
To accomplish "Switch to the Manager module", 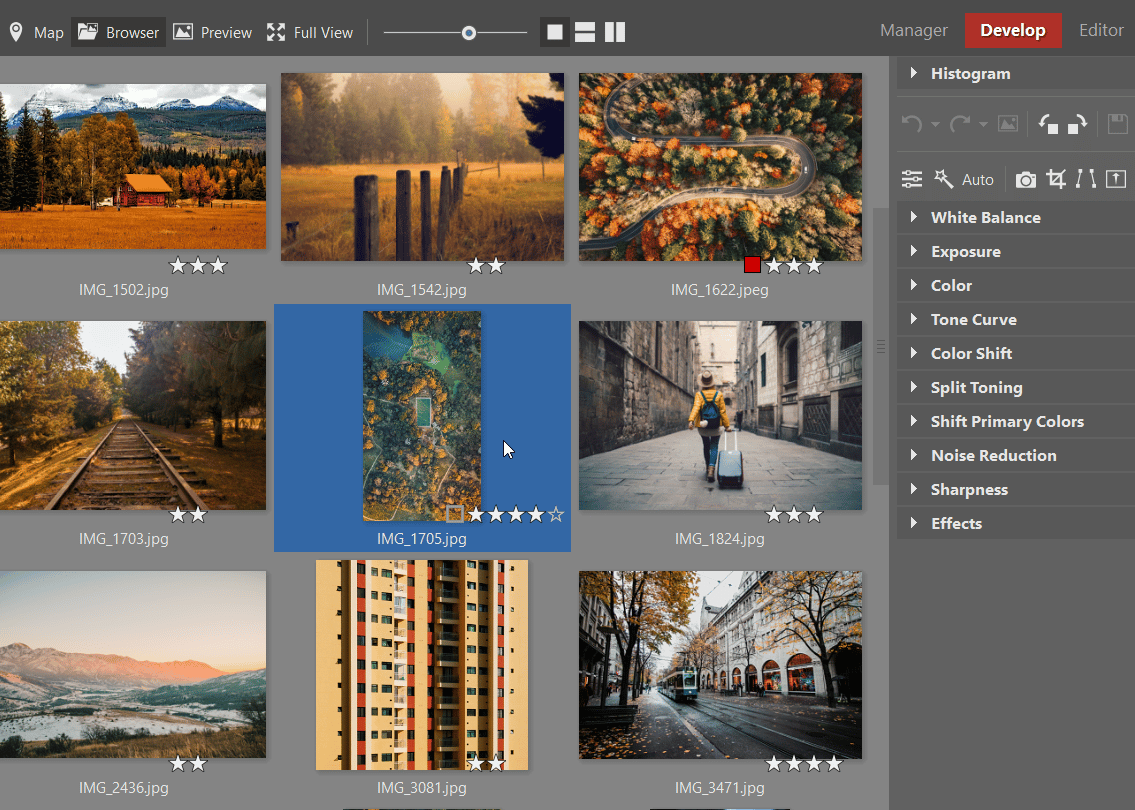I will click(913, 30).
